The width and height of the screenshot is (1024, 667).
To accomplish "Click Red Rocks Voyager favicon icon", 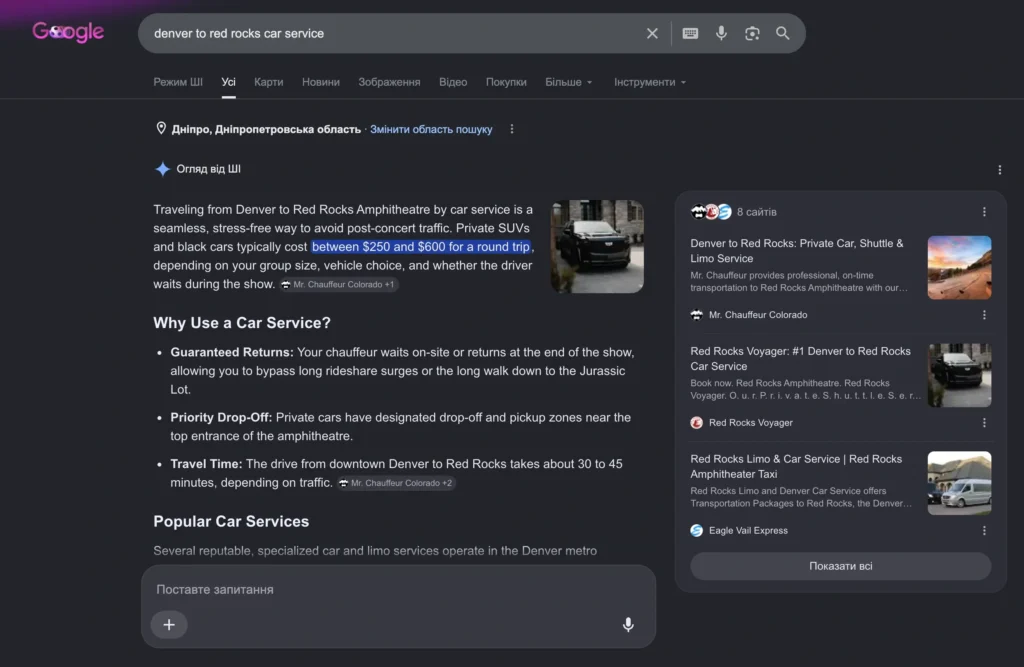I will [696, 423].
